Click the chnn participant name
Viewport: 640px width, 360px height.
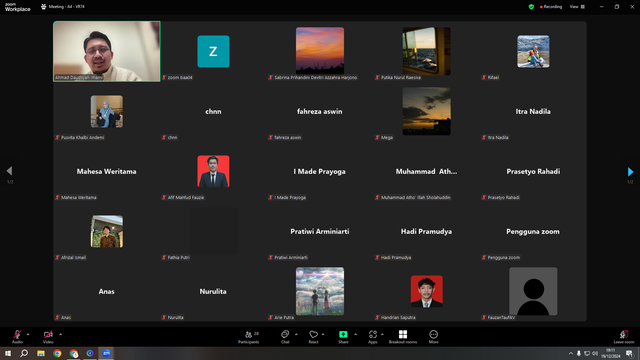[x=213, y=111]
